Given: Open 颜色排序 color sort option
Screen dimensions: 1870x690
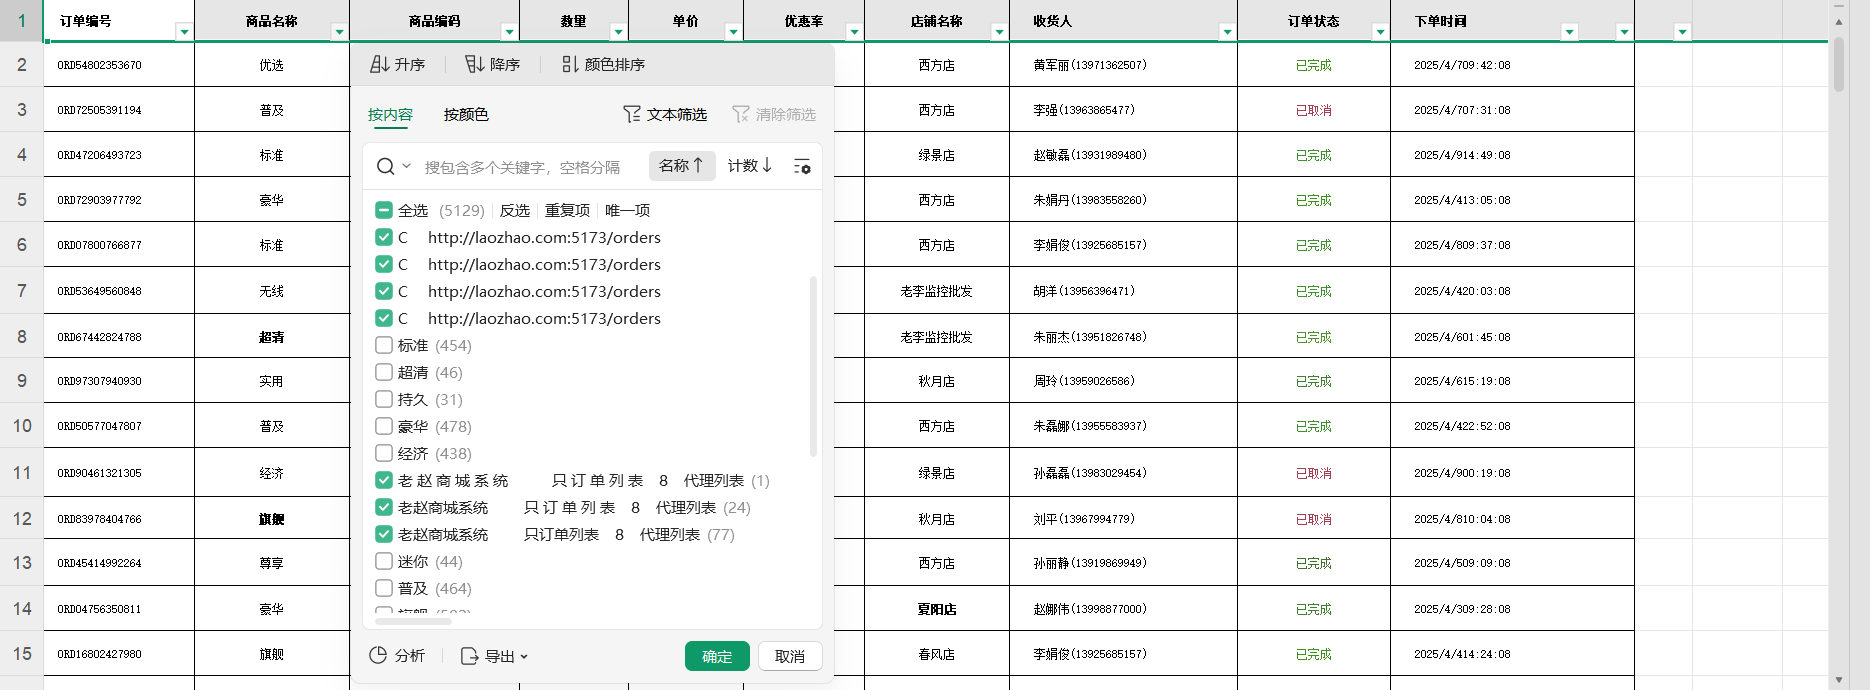Looking at the screenshot, I should [570, 64].
